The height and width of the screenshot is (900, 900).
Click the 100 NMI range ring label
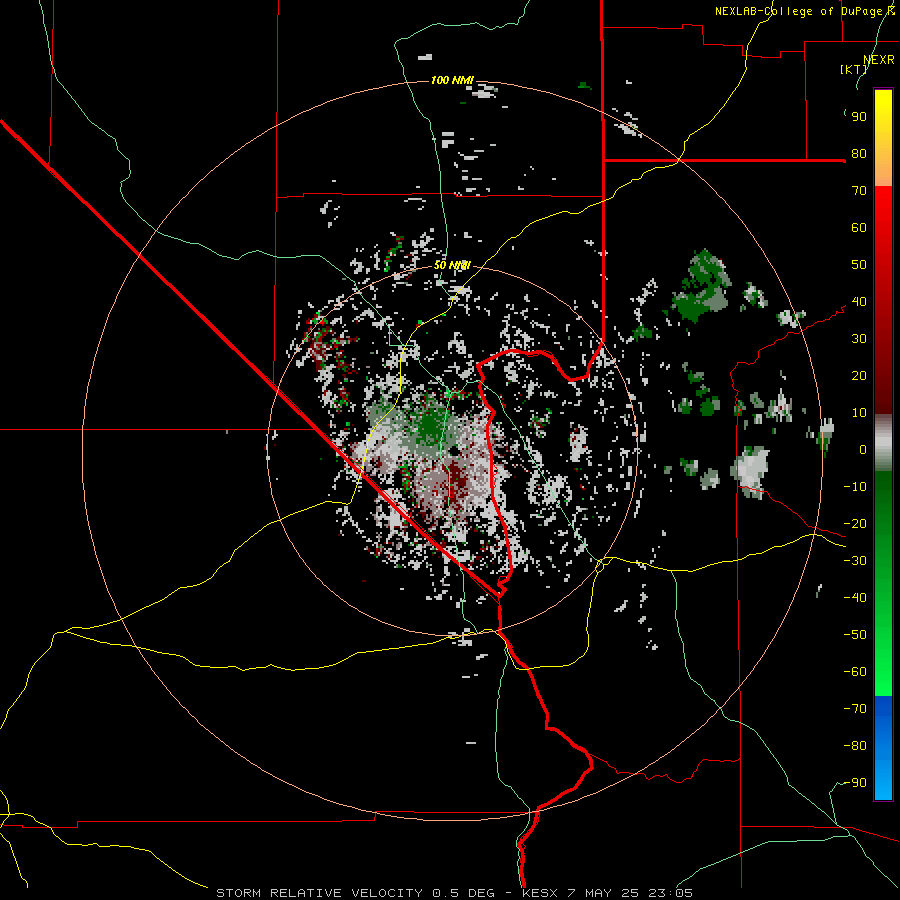[452, 80]
